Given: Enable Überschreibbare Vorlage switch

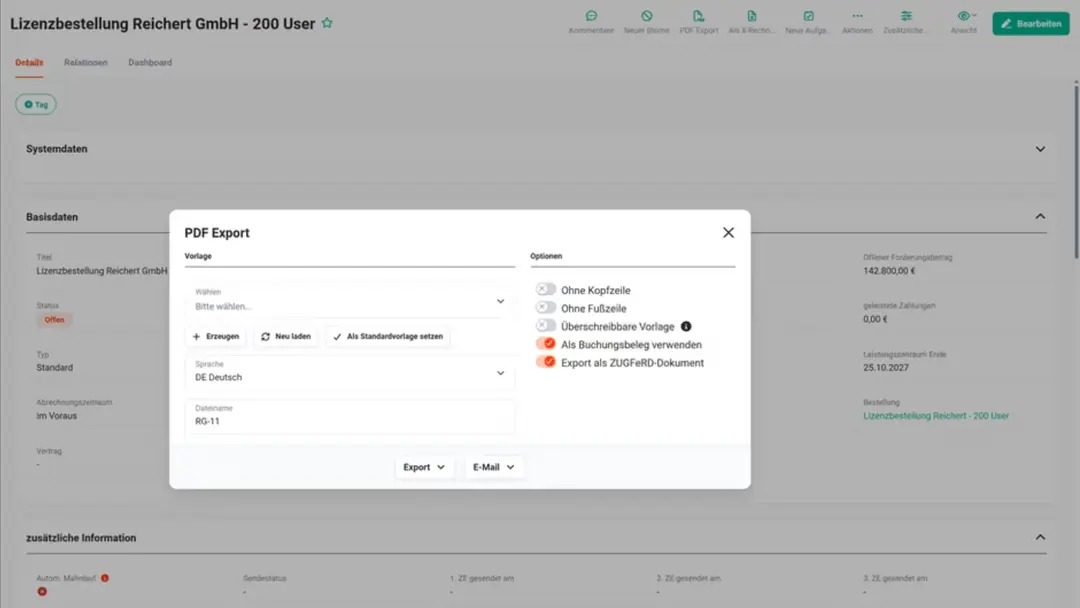Looking at the screenshot, I should 546,326.
